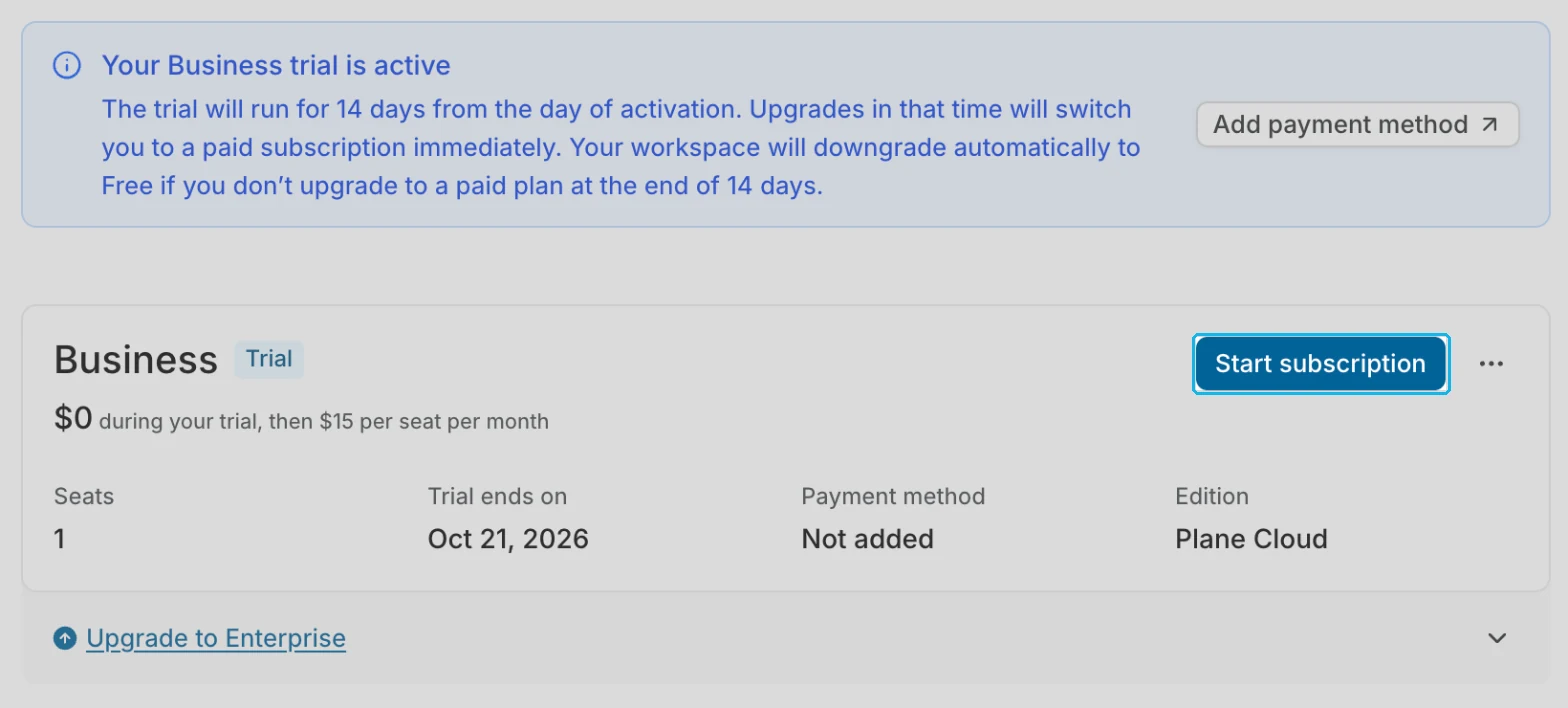This screenshot has height=708, width=1568.
Task: Click the Payment method label
Action: click(893, 496)
